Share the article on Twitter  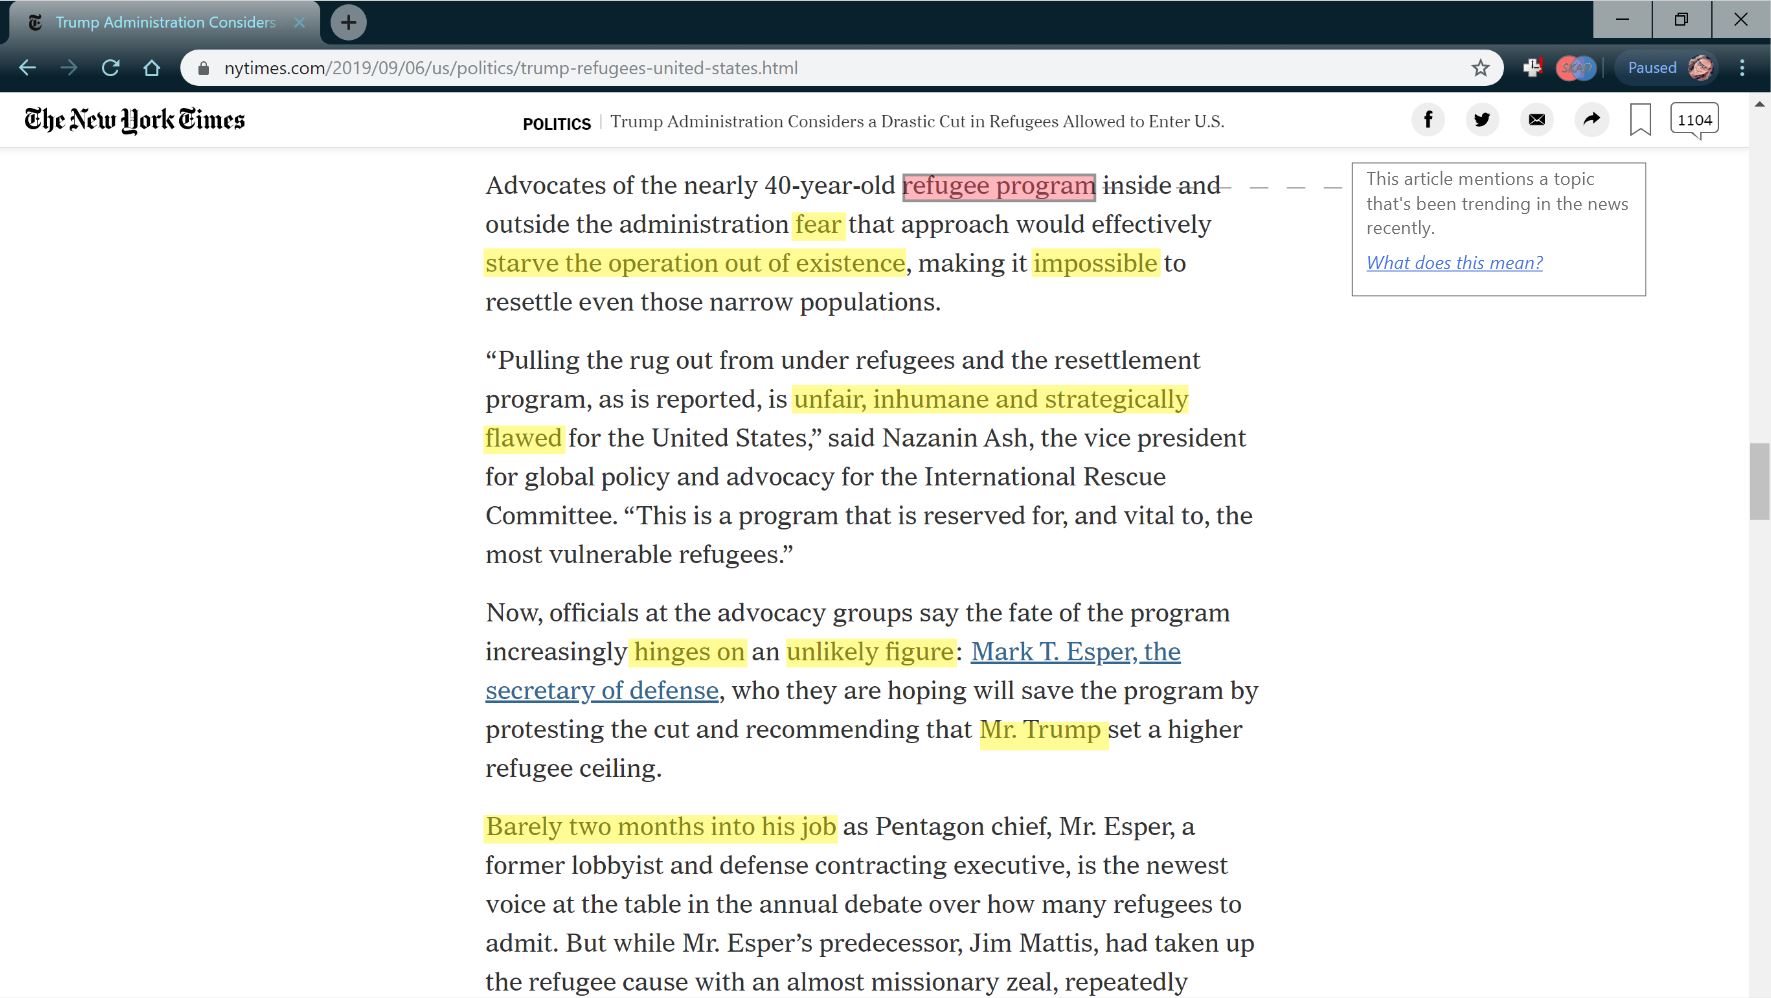(x=1482, y=120)
